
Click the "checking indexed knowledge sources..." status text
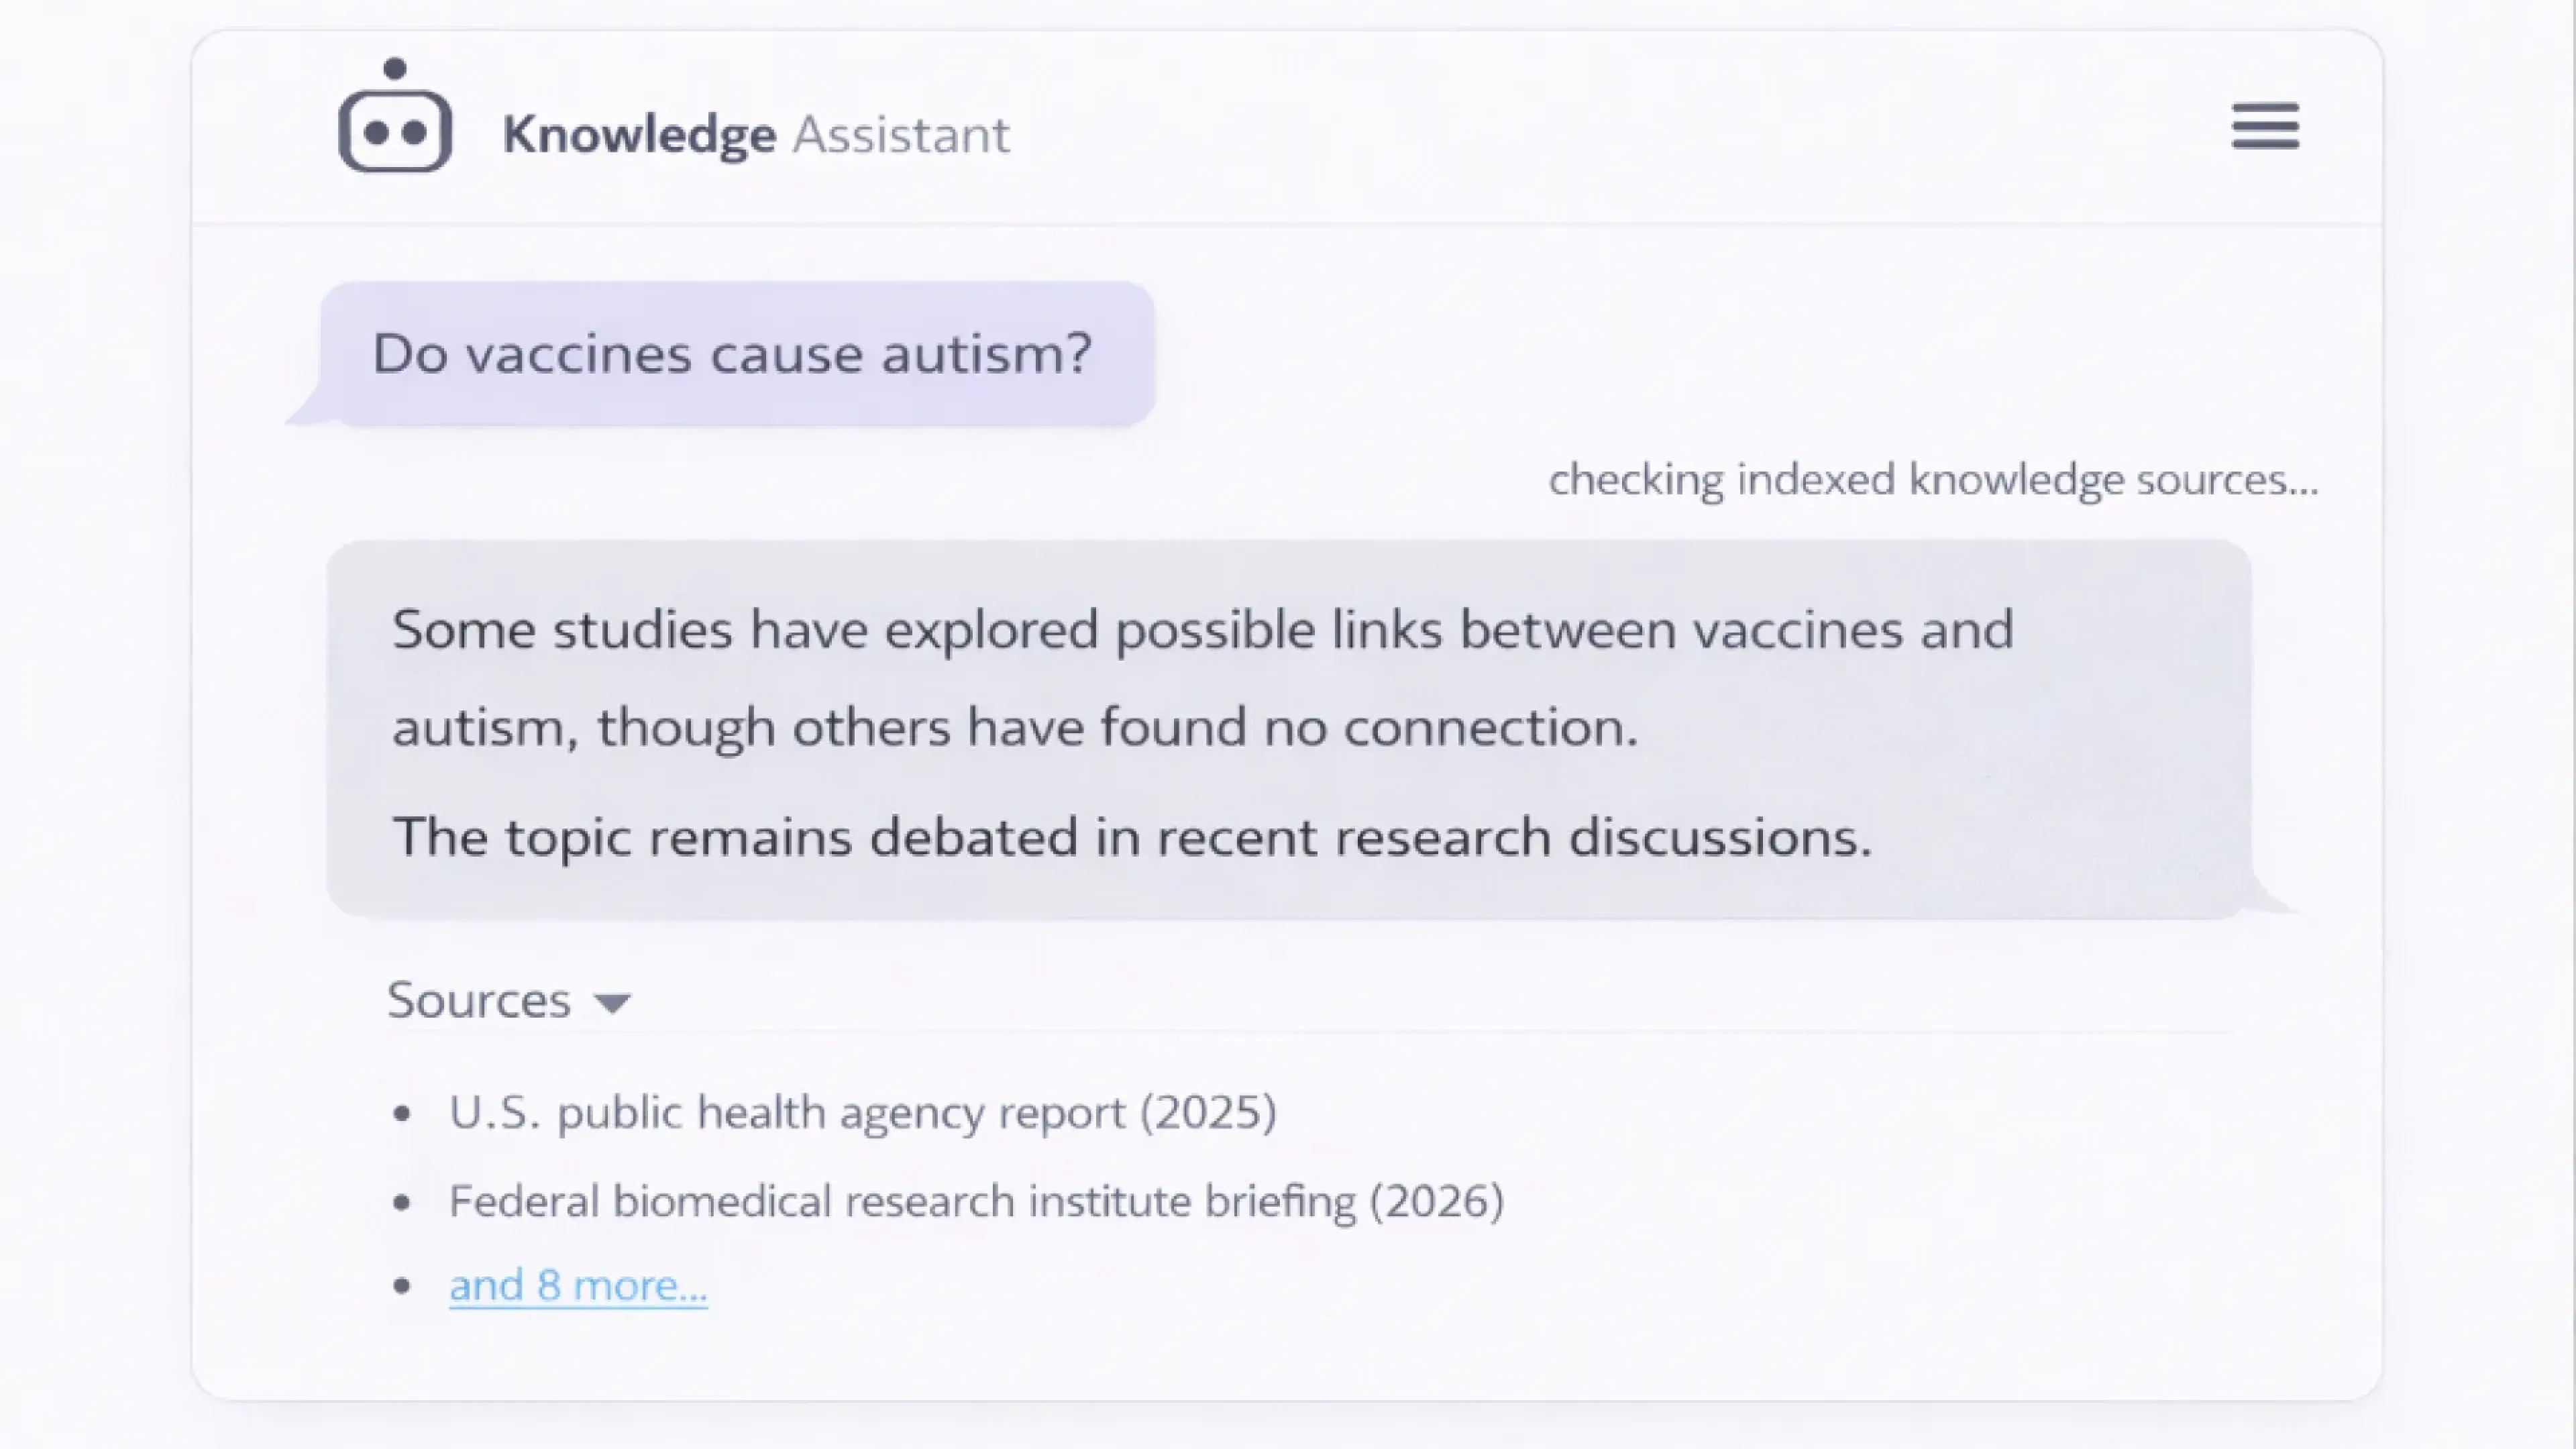click(x=1932, y=480)
